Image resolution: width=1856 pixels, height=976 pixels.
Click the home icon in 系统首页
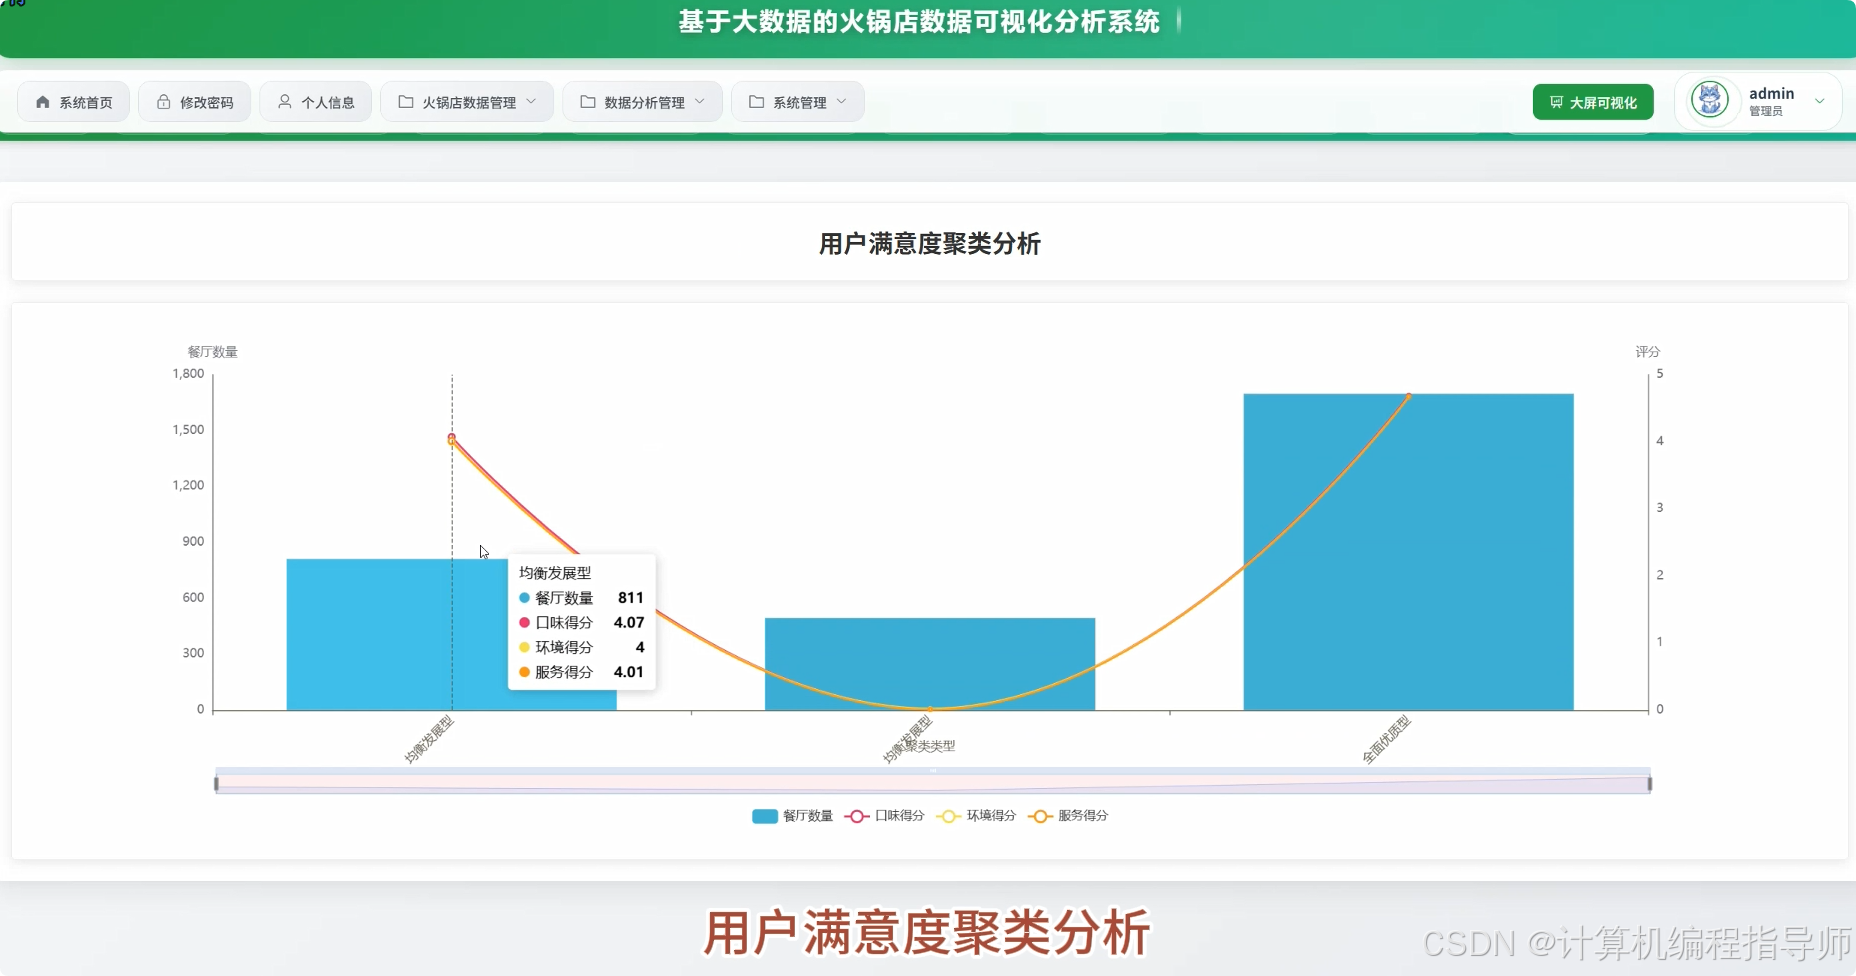pyautogui.click(x=42, y=102)
